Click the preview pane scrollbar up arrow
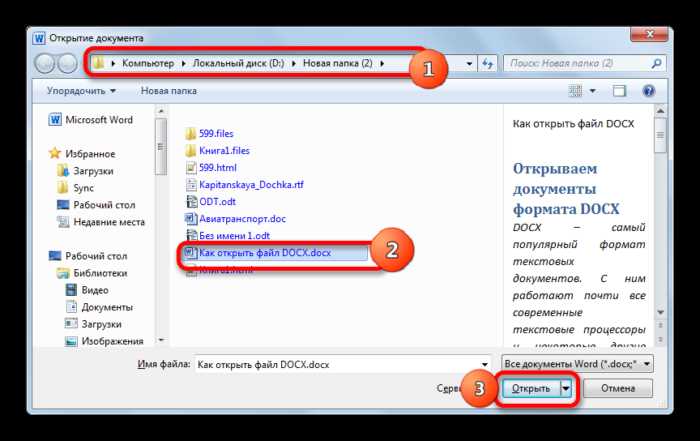Screen dimensions: 700x441 pyautogui.click(x=660, y=111)
